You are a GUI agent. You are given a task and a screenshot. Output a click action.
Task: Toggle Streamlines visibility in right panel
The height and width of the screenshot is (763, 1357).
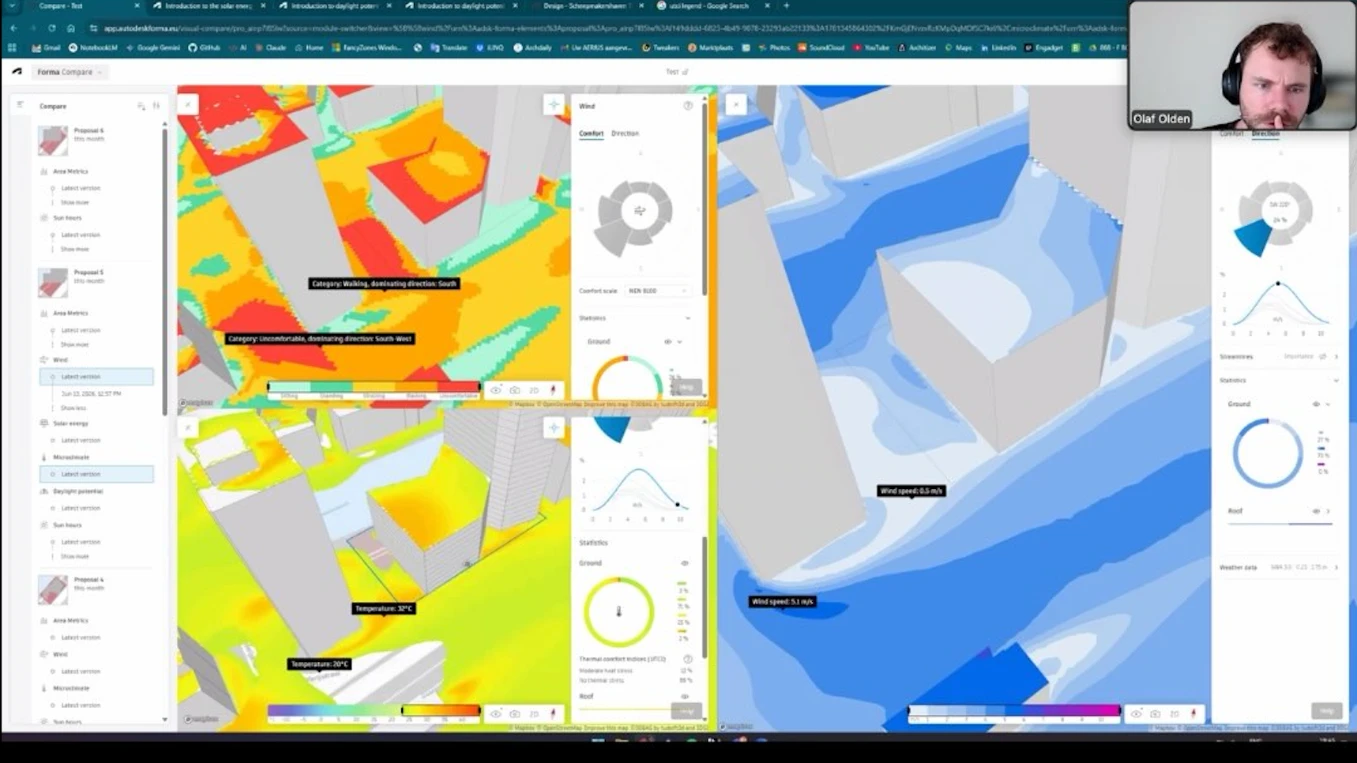pyautogui.click(x=1323, y=357)
